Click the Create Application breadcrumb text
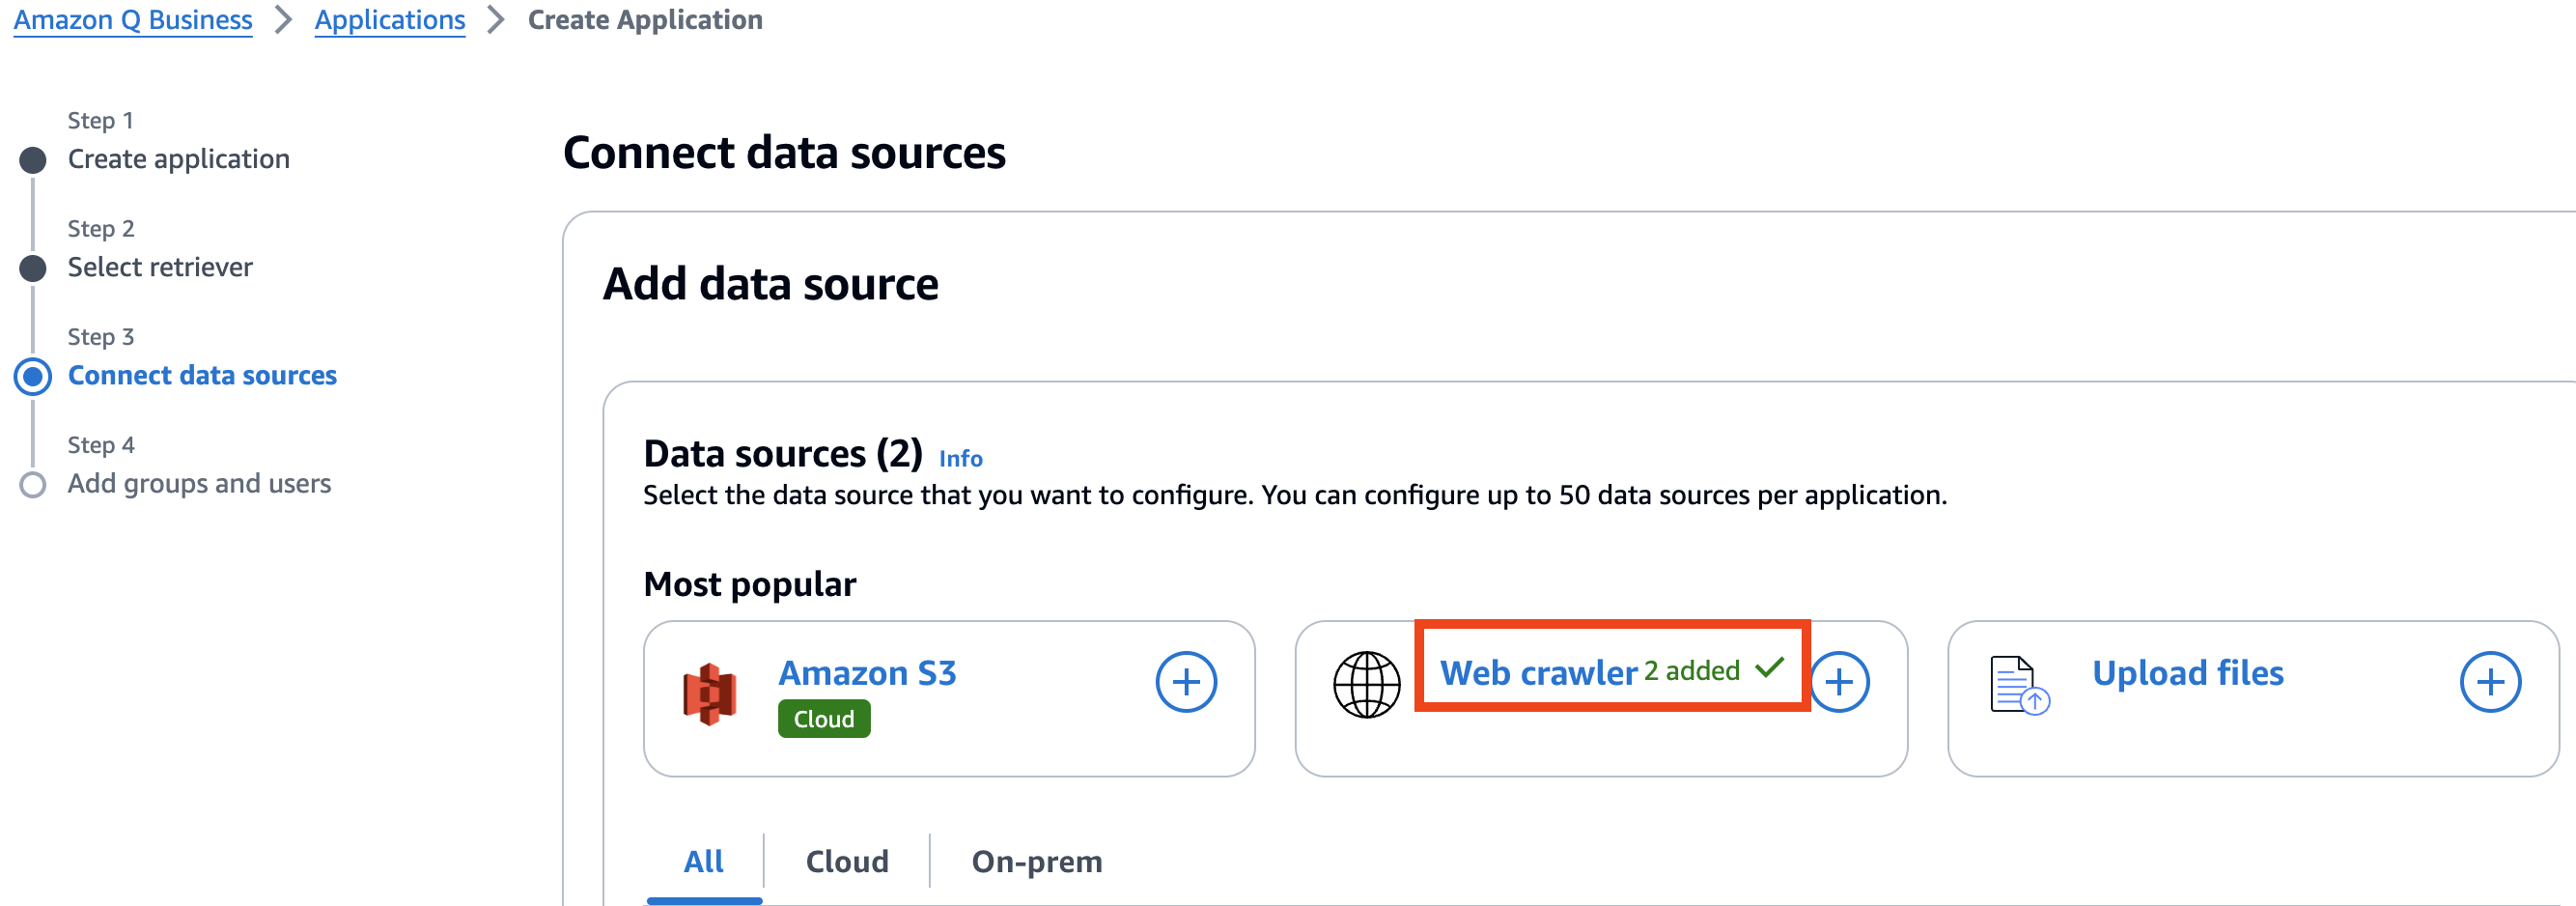The image size is (2576, 906). 645,19
